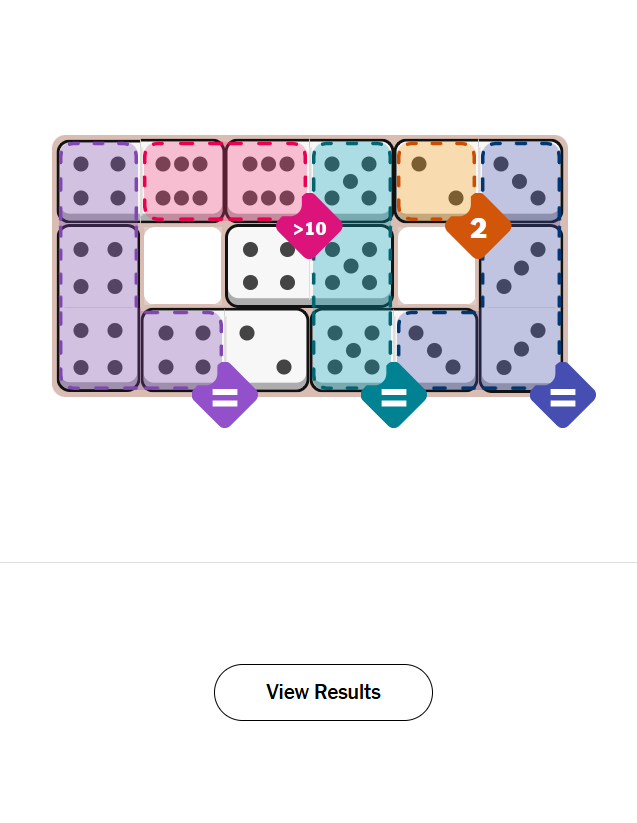Tap the bottom-row teal five-pip die
Image resolution: width=637 pixels, height=823 pixels.
pos(351,349)
